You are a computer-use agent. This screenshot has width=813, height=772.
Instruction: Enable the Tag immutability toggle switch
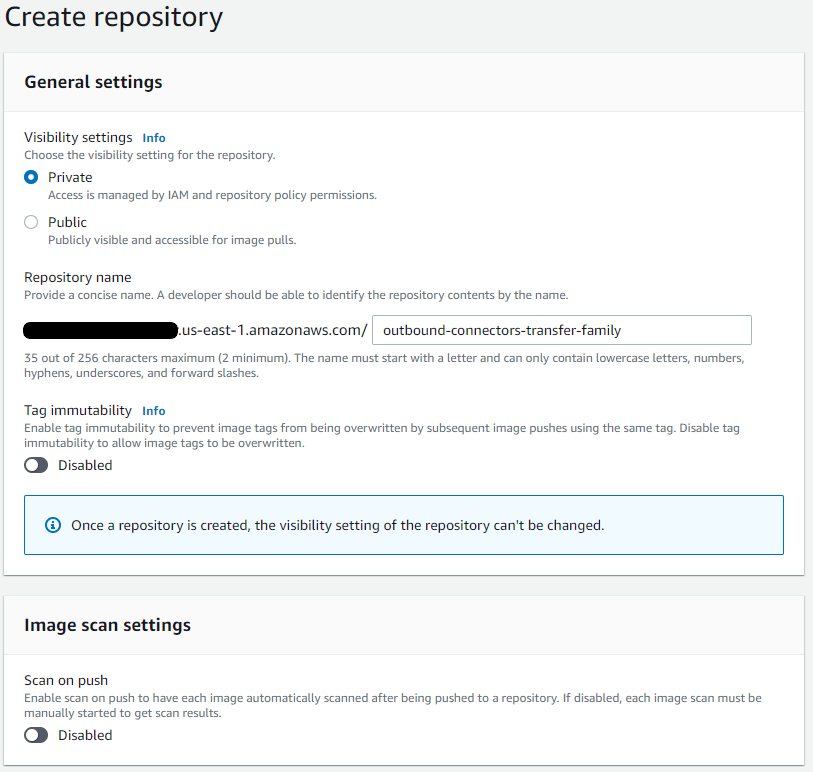point(36,465)
